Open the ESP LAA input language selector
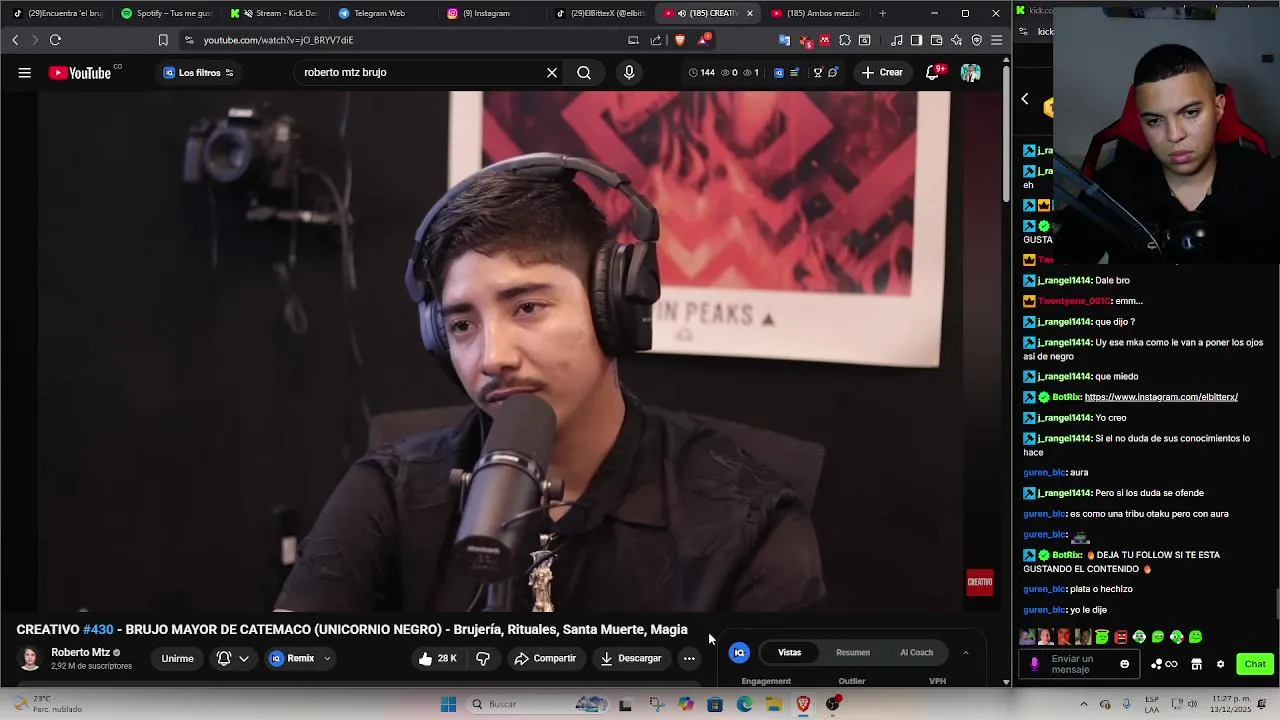 [x=1153, y=704]
